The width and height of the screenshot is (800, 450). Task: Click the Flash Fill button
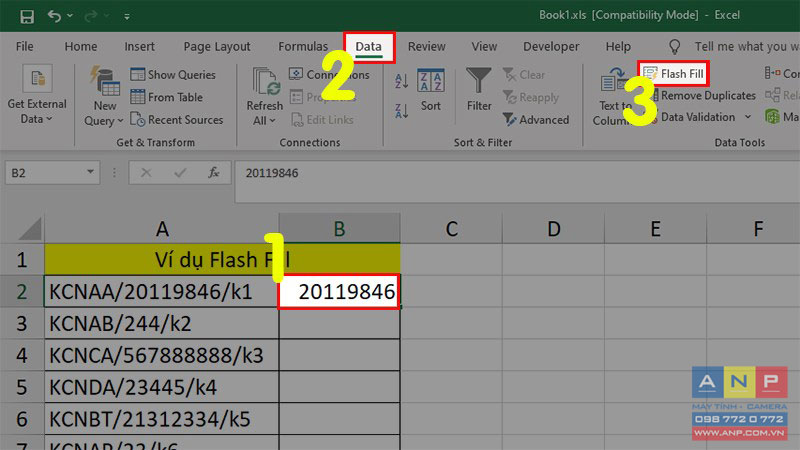(673, 74)
